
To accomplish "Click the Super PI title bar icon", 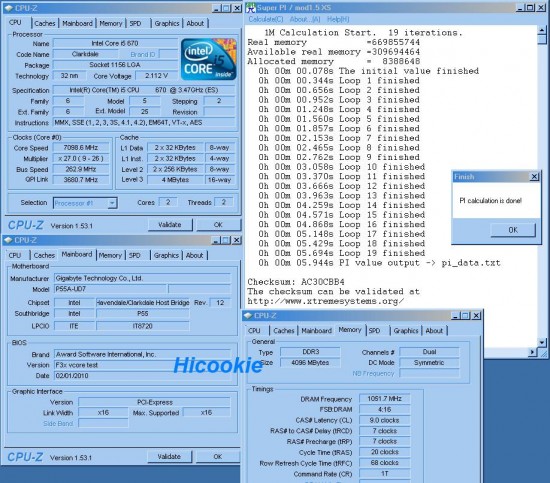I will tap(251, 8).
